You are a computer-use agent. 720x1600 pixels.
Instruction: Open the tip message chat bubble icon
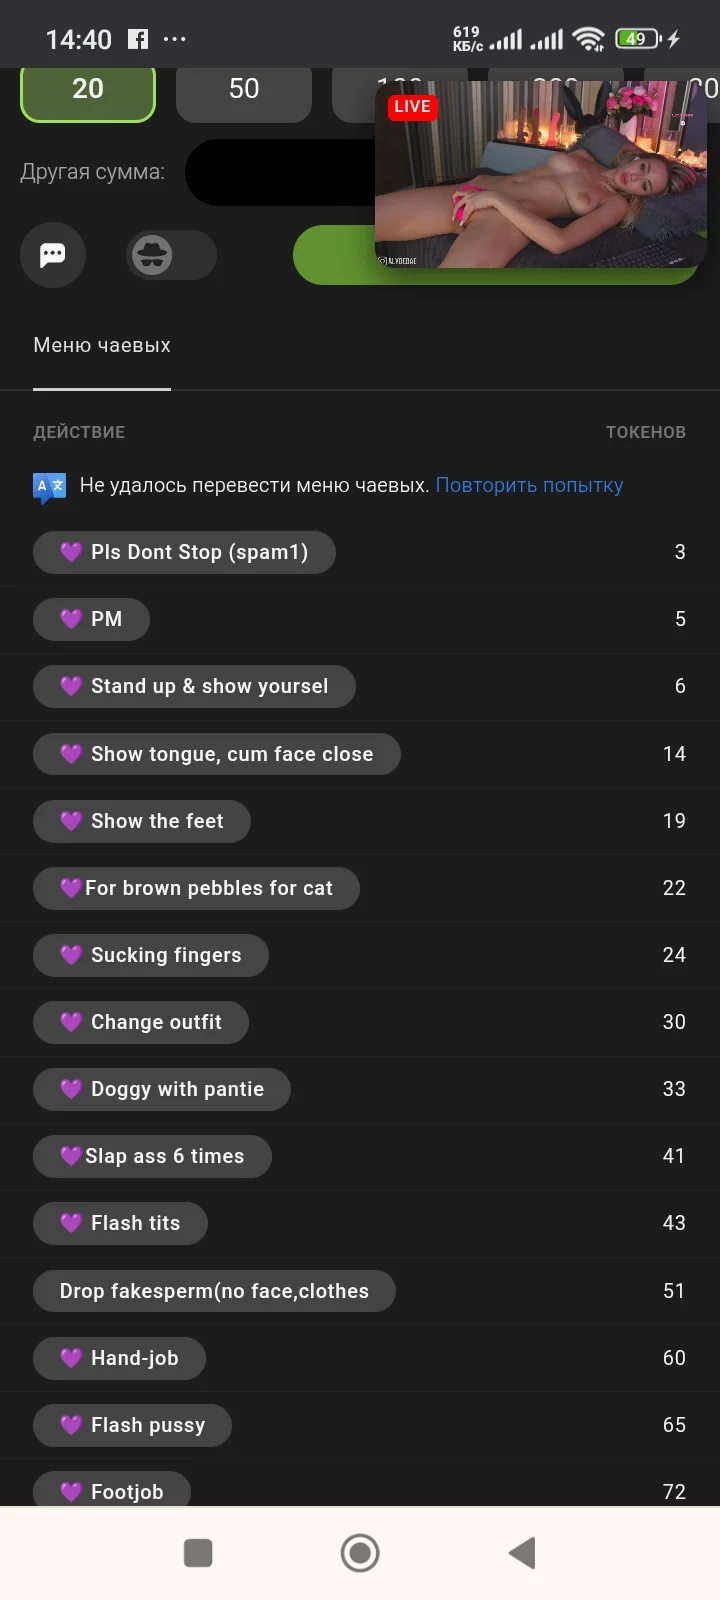[53, 255]
